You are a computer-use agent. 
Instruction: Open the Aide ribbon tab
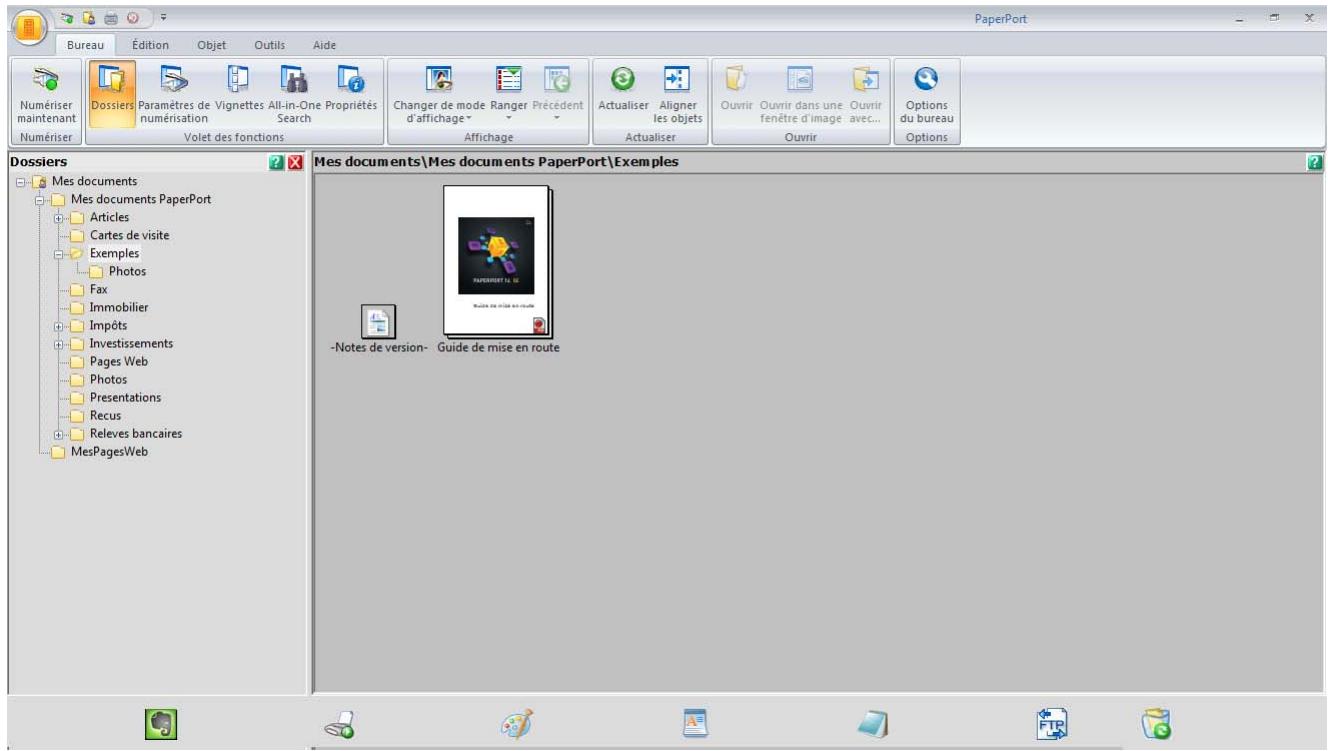click(324, 45)
